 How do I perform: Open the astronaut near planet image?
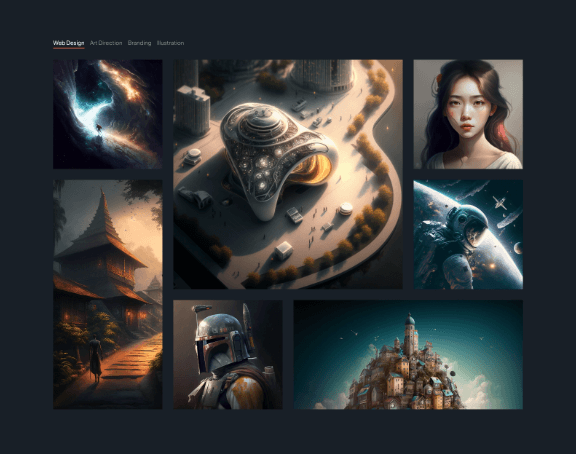[468, 234]
